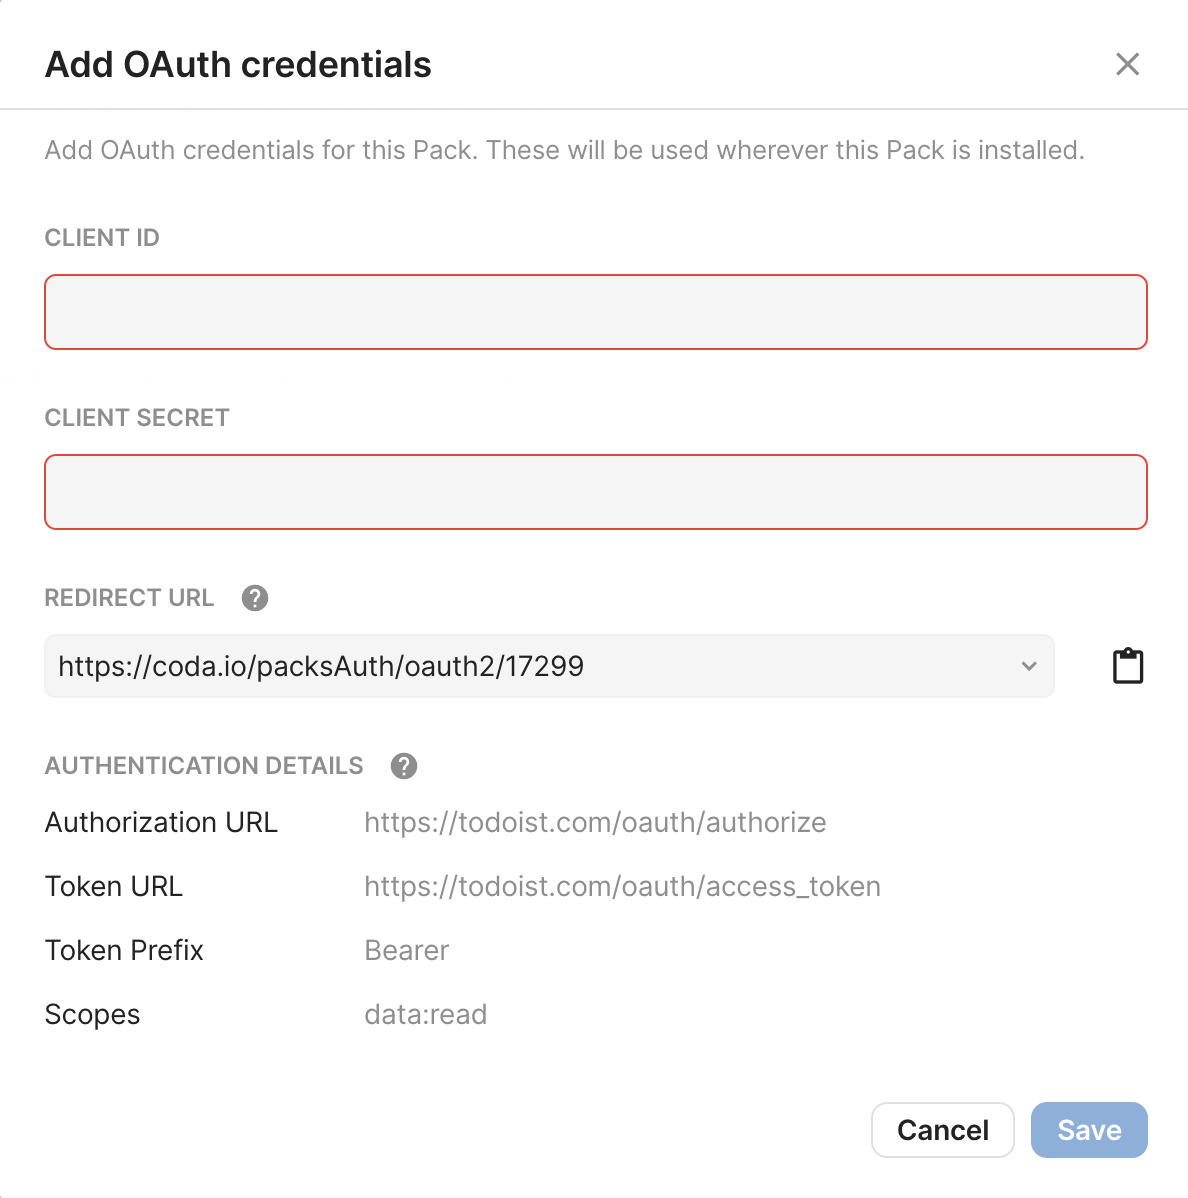Click inside the CLIENT ID field
This screenshot has width=1188, height=1198.
pos(595,312)
